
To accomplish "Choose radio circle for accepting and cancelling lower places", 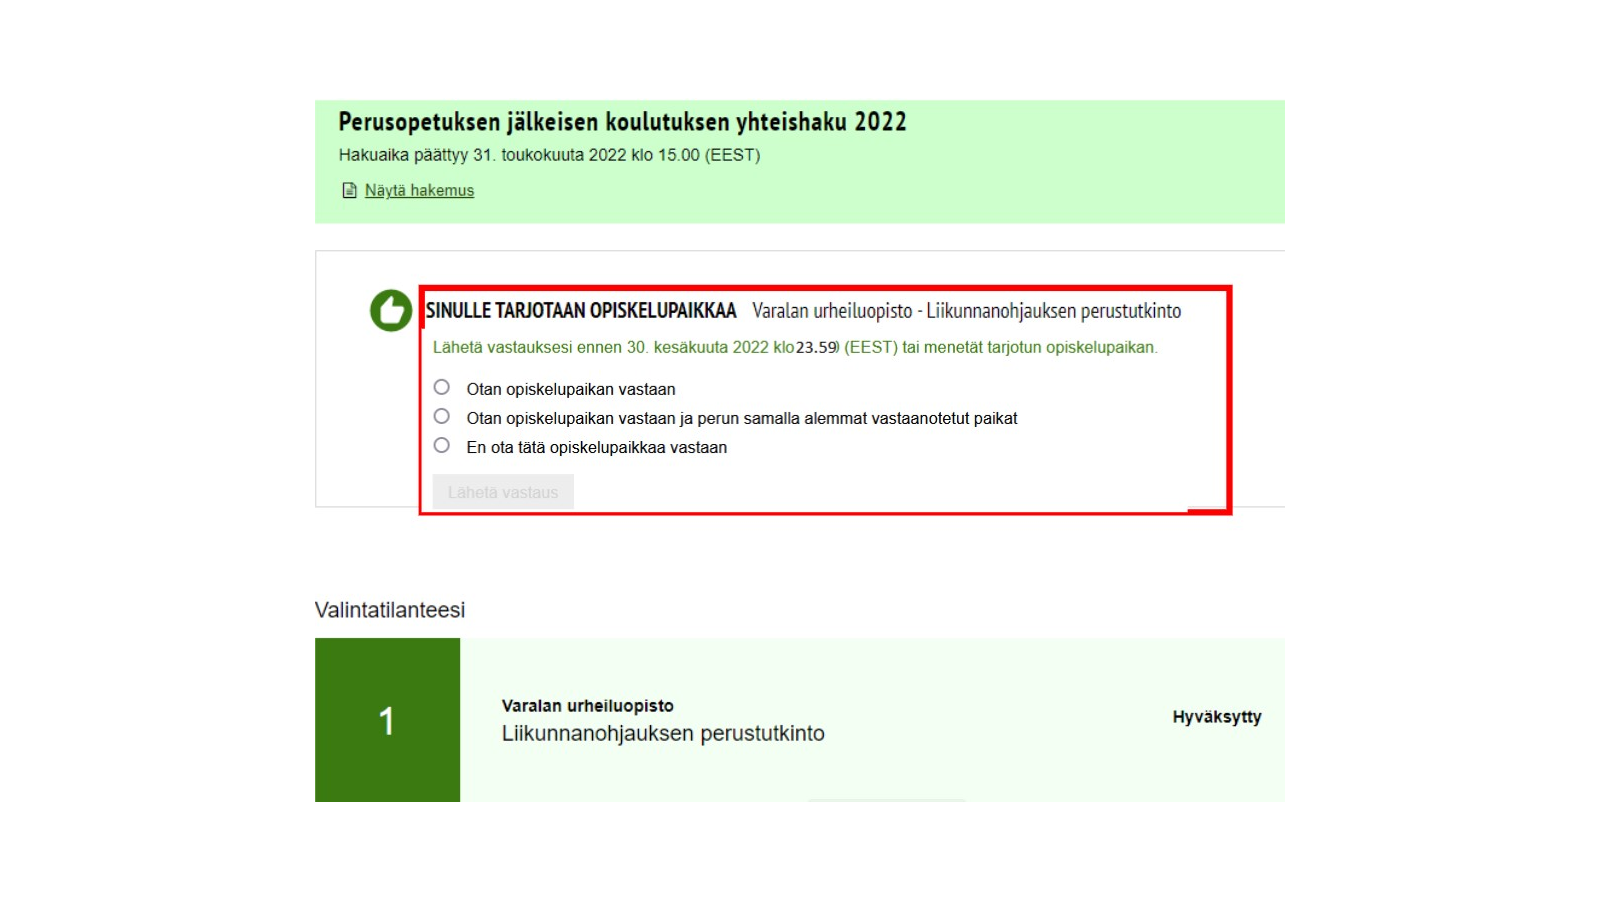I will click(x=442, y=416).
